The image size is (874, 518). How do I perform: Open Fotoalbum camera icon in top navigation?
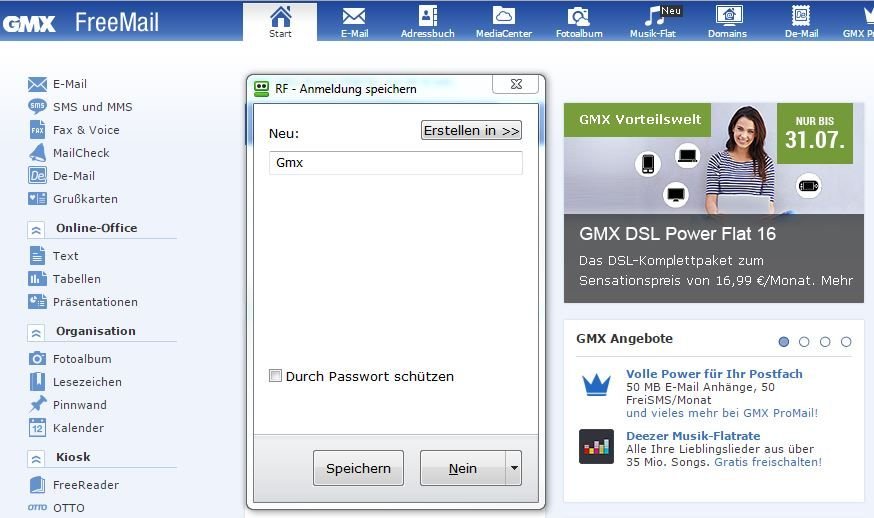579,17
